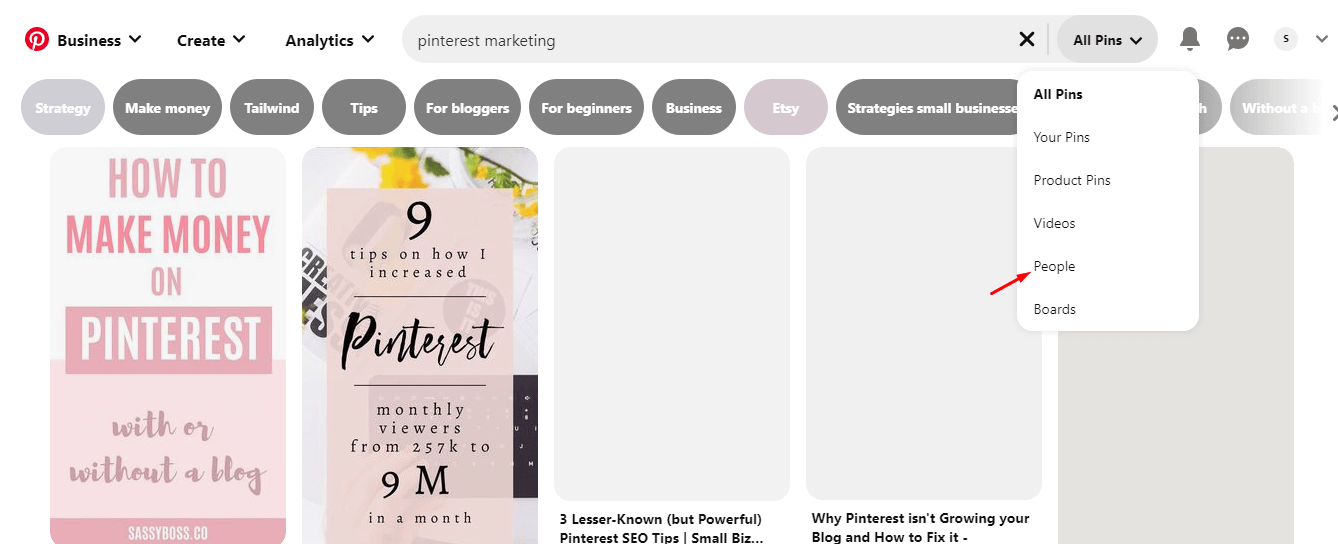Choose Product Pins filter option
The width and height of the screenshot is (1338, 544).
click(1072, 180)
